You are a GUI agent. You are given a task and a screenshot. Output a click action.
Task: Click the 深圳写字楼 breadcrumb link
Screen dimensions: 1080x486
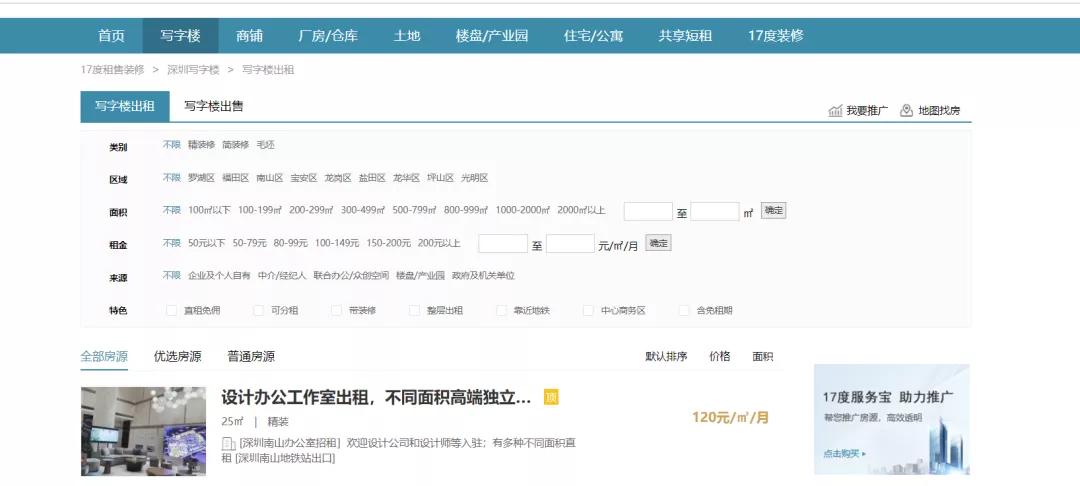[x=193, y=70]
